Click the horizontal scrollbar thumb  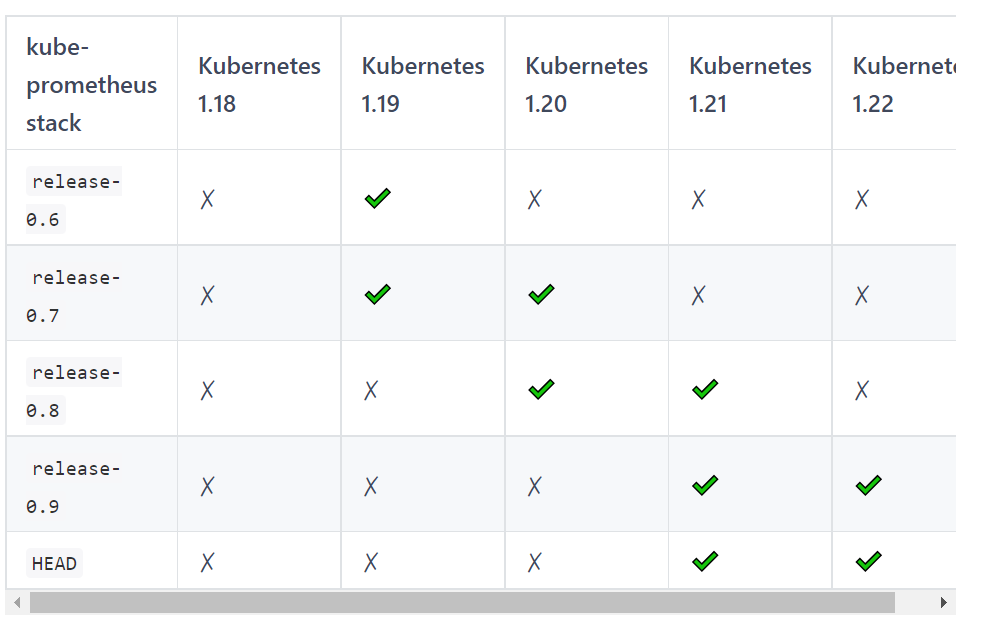[x=462, y=602]
